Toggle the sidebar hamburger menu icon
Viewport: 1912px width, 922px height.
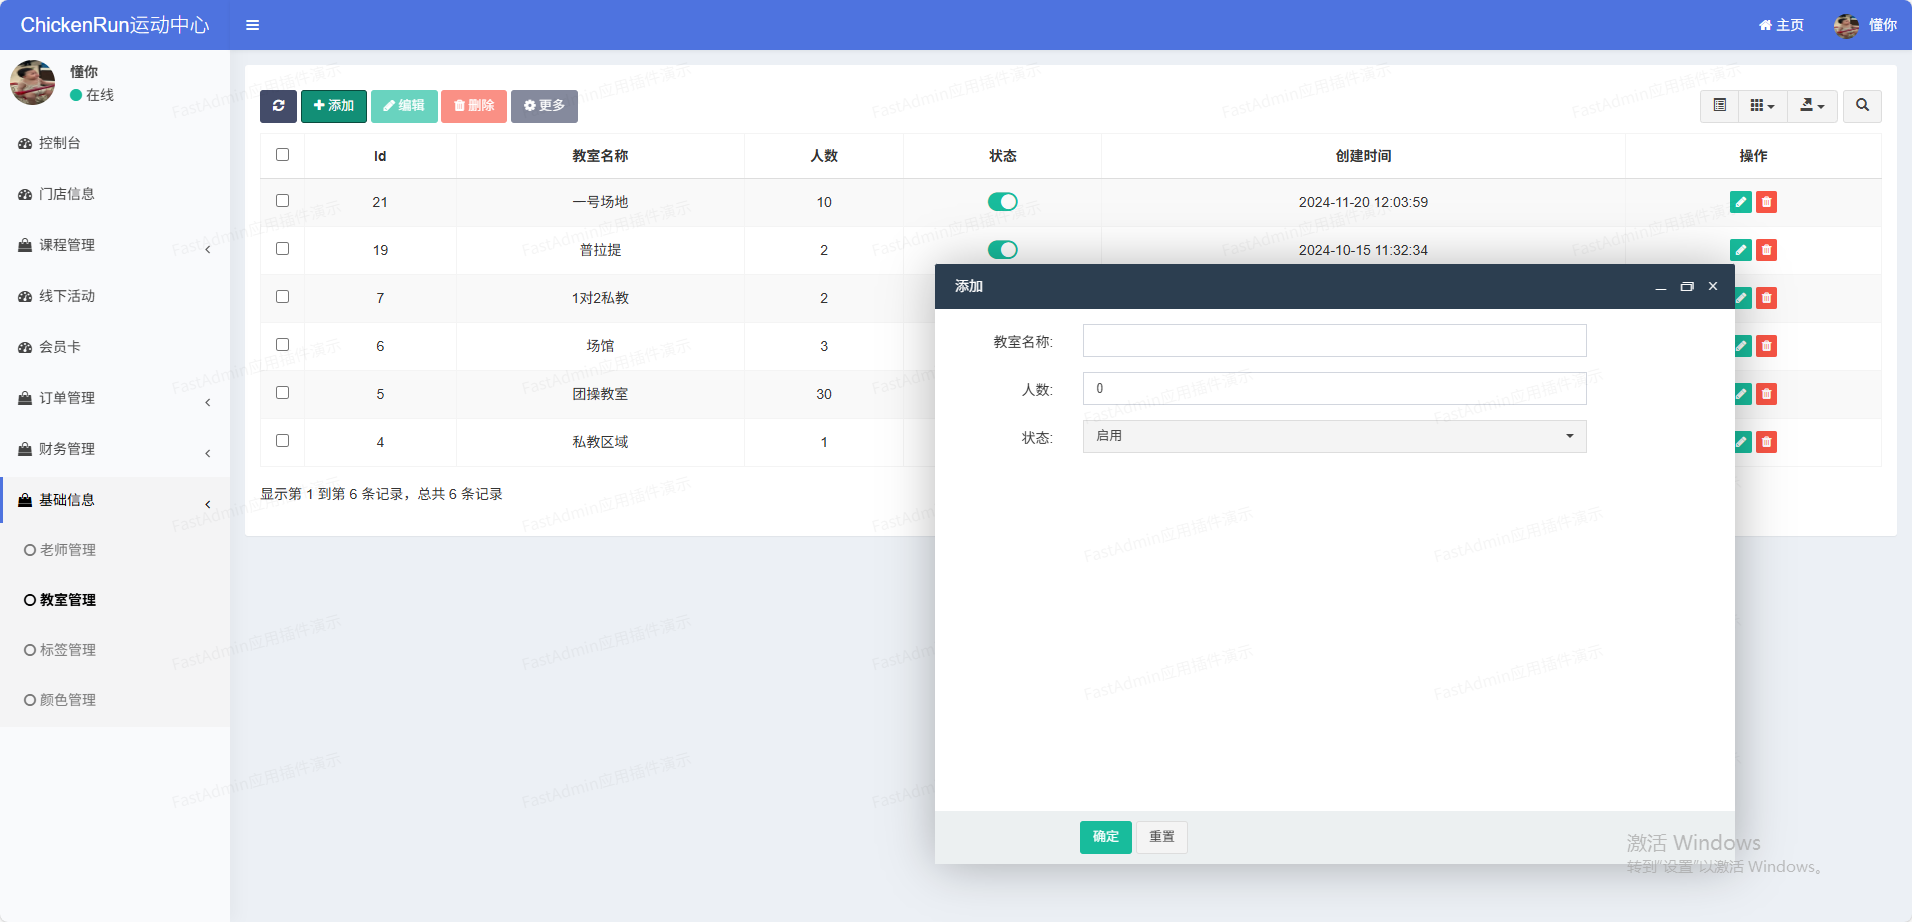click(253, 25)
